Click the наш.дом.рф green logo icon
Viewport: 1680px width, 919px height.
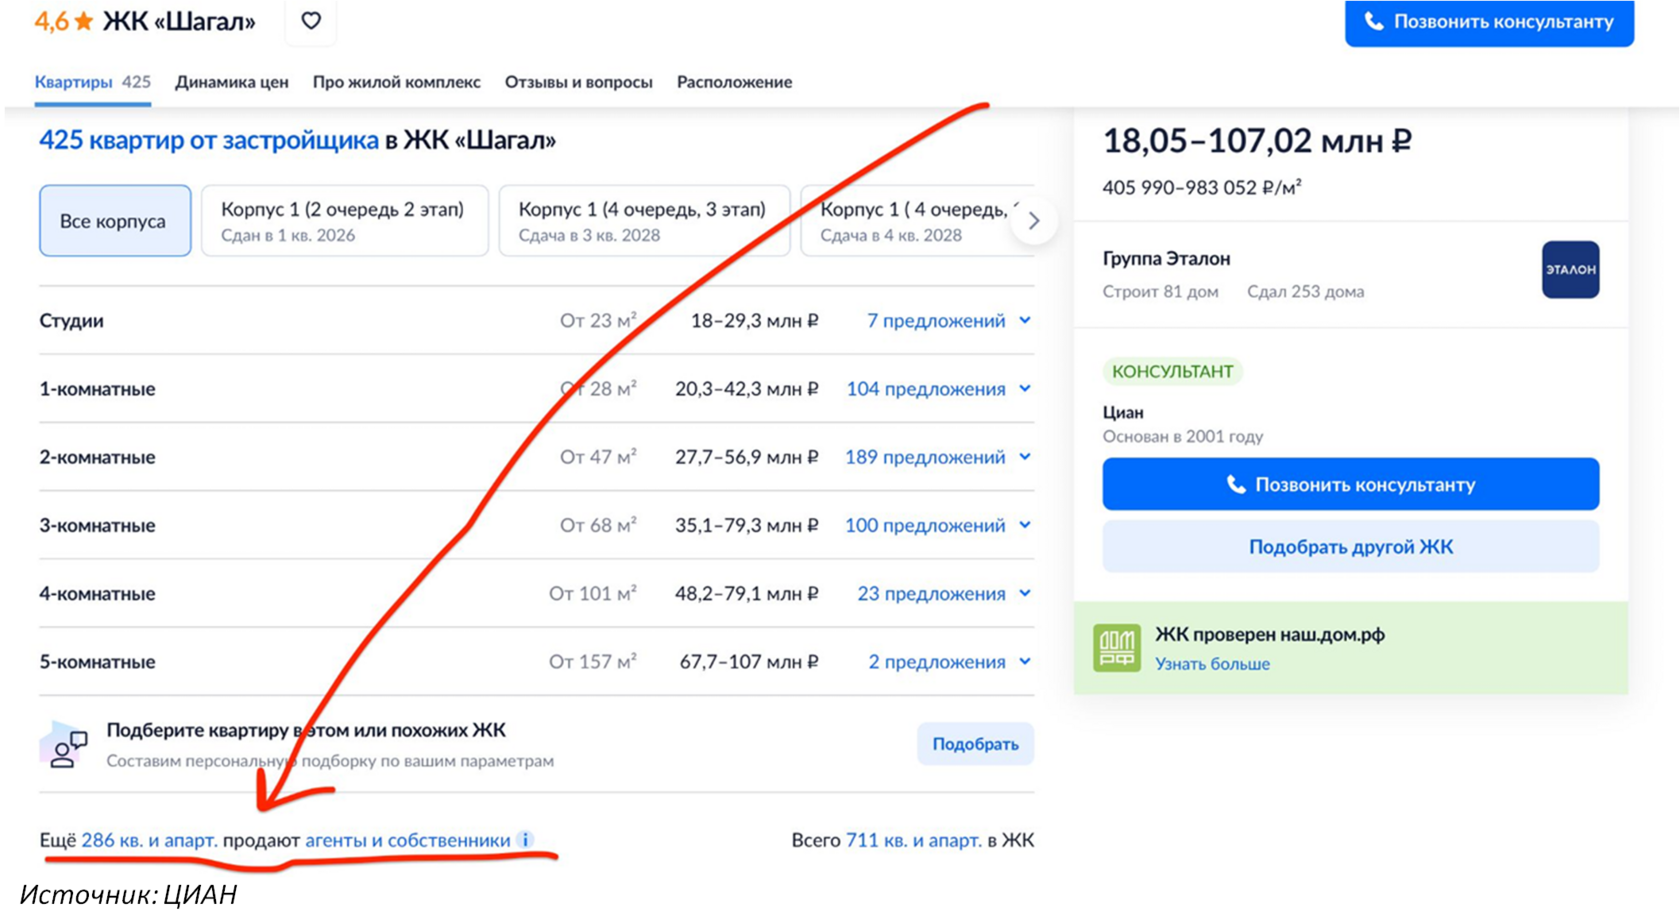[x=1116, y=648]
